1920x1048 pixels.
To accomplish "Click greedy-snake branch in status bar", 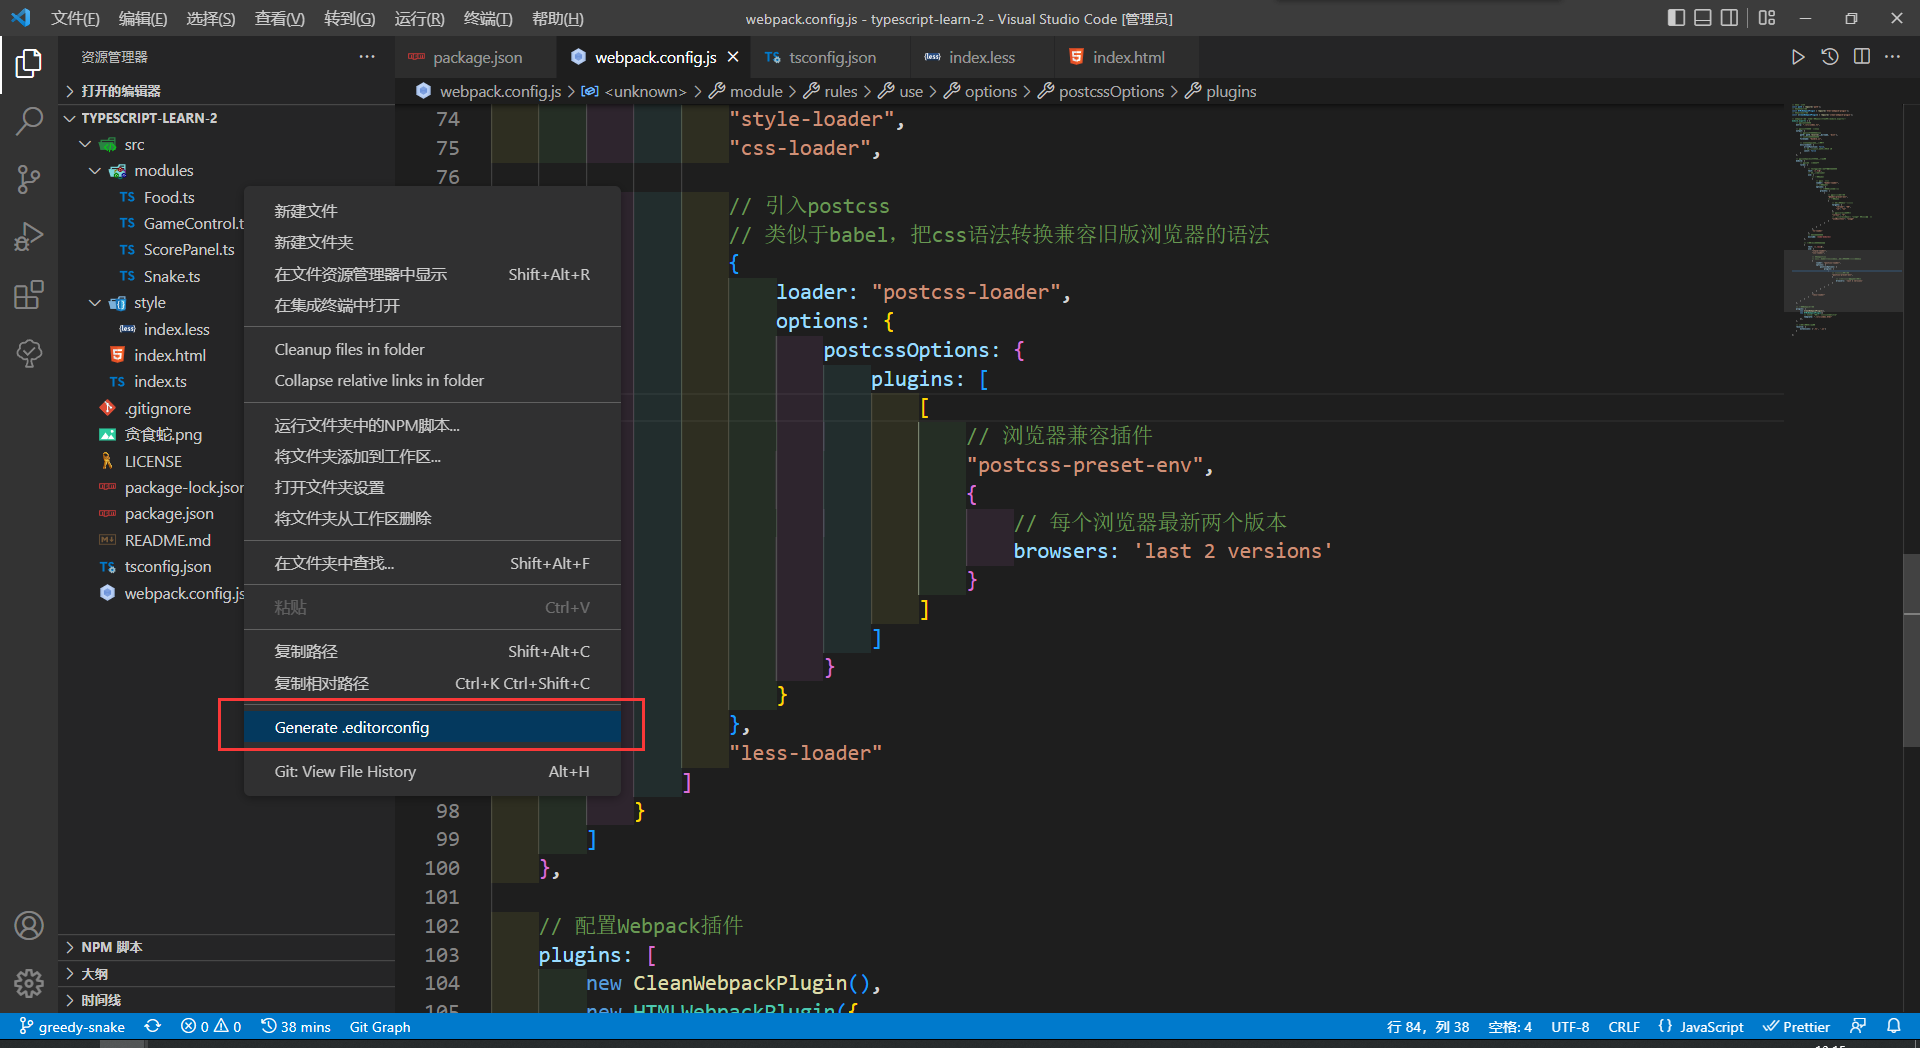I will point(72,1027).
